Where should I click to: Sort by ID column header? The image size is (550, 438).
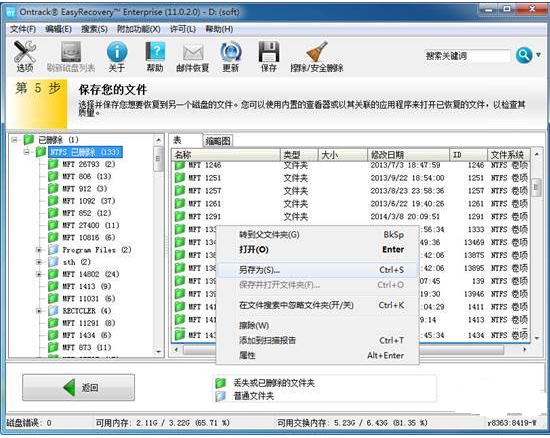pyautogui.click(x=468, y=155)
